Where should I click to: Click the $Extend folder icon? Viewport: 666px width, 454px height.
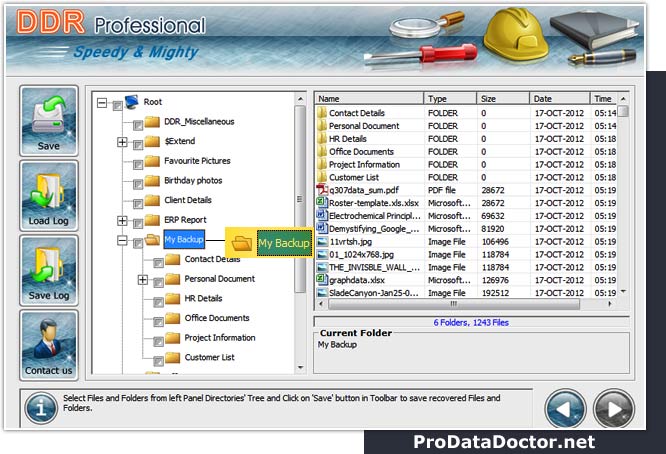click(152, 141)
